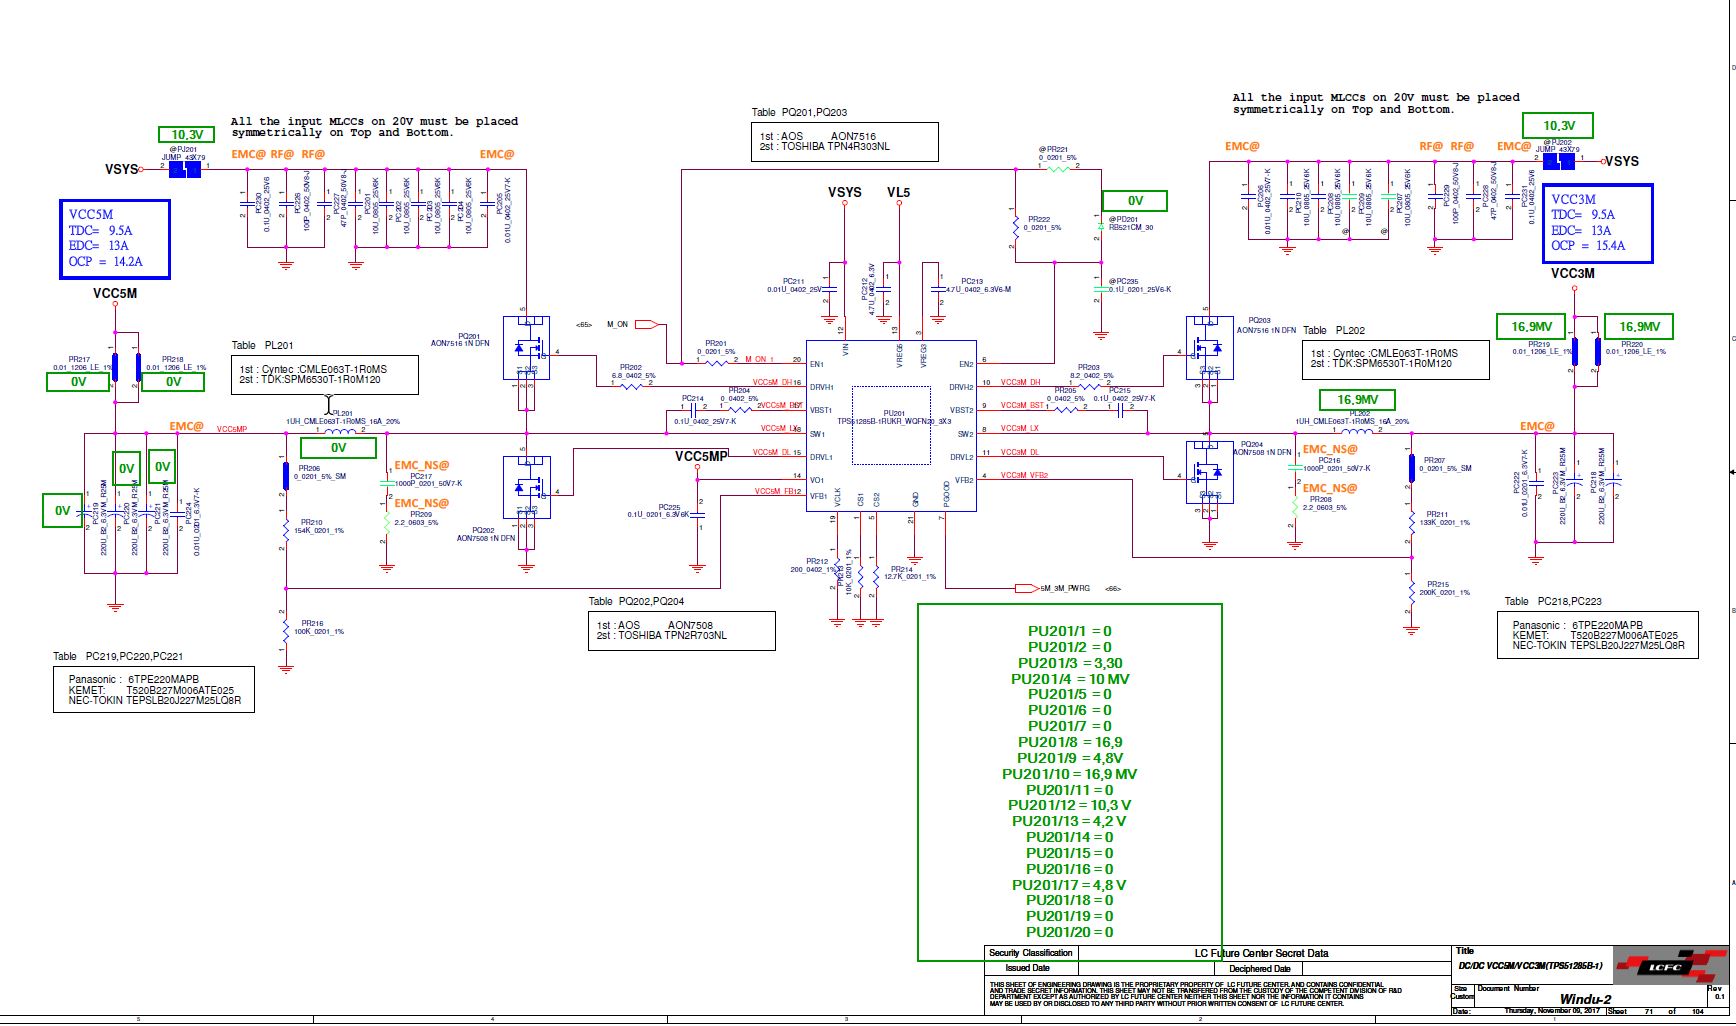The image size is (1736, 1026).
Task: Select the PJ202 jumper near right VSYS
Action: [x=1559, y=161]
